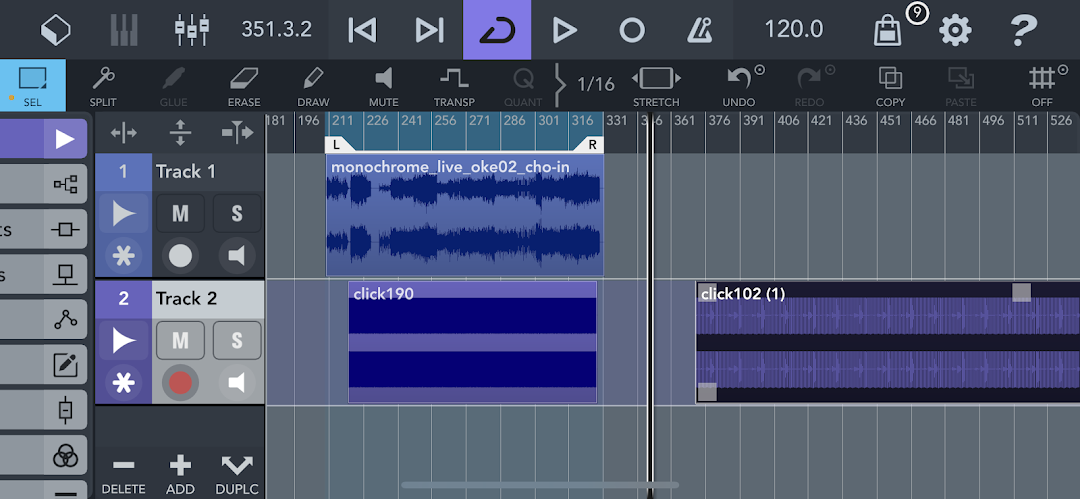
Task: Mute Track 2 with M button
Action: coord(180,340)
